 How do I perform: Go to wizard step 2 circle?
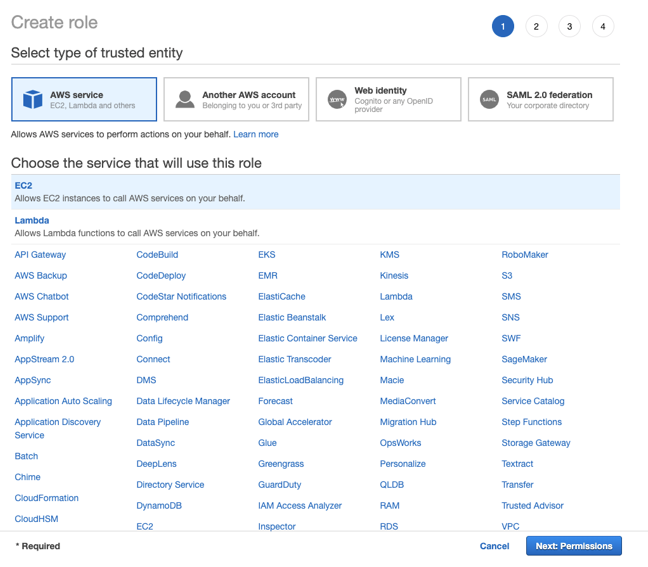point(536,26)
